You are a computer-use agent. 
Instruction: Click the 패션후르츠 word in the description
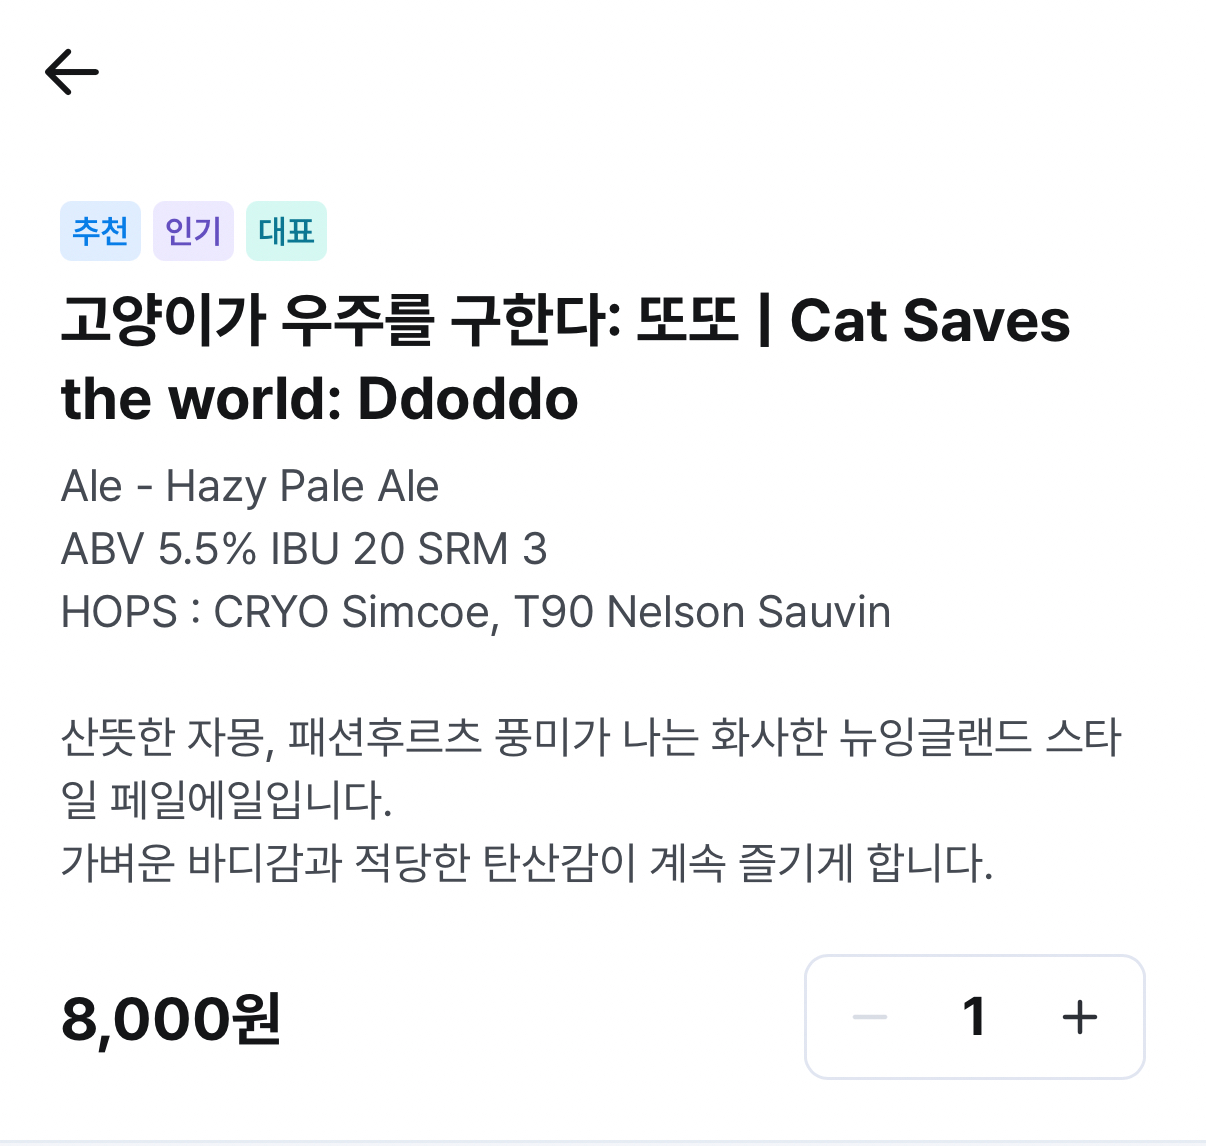pos(384,737)
